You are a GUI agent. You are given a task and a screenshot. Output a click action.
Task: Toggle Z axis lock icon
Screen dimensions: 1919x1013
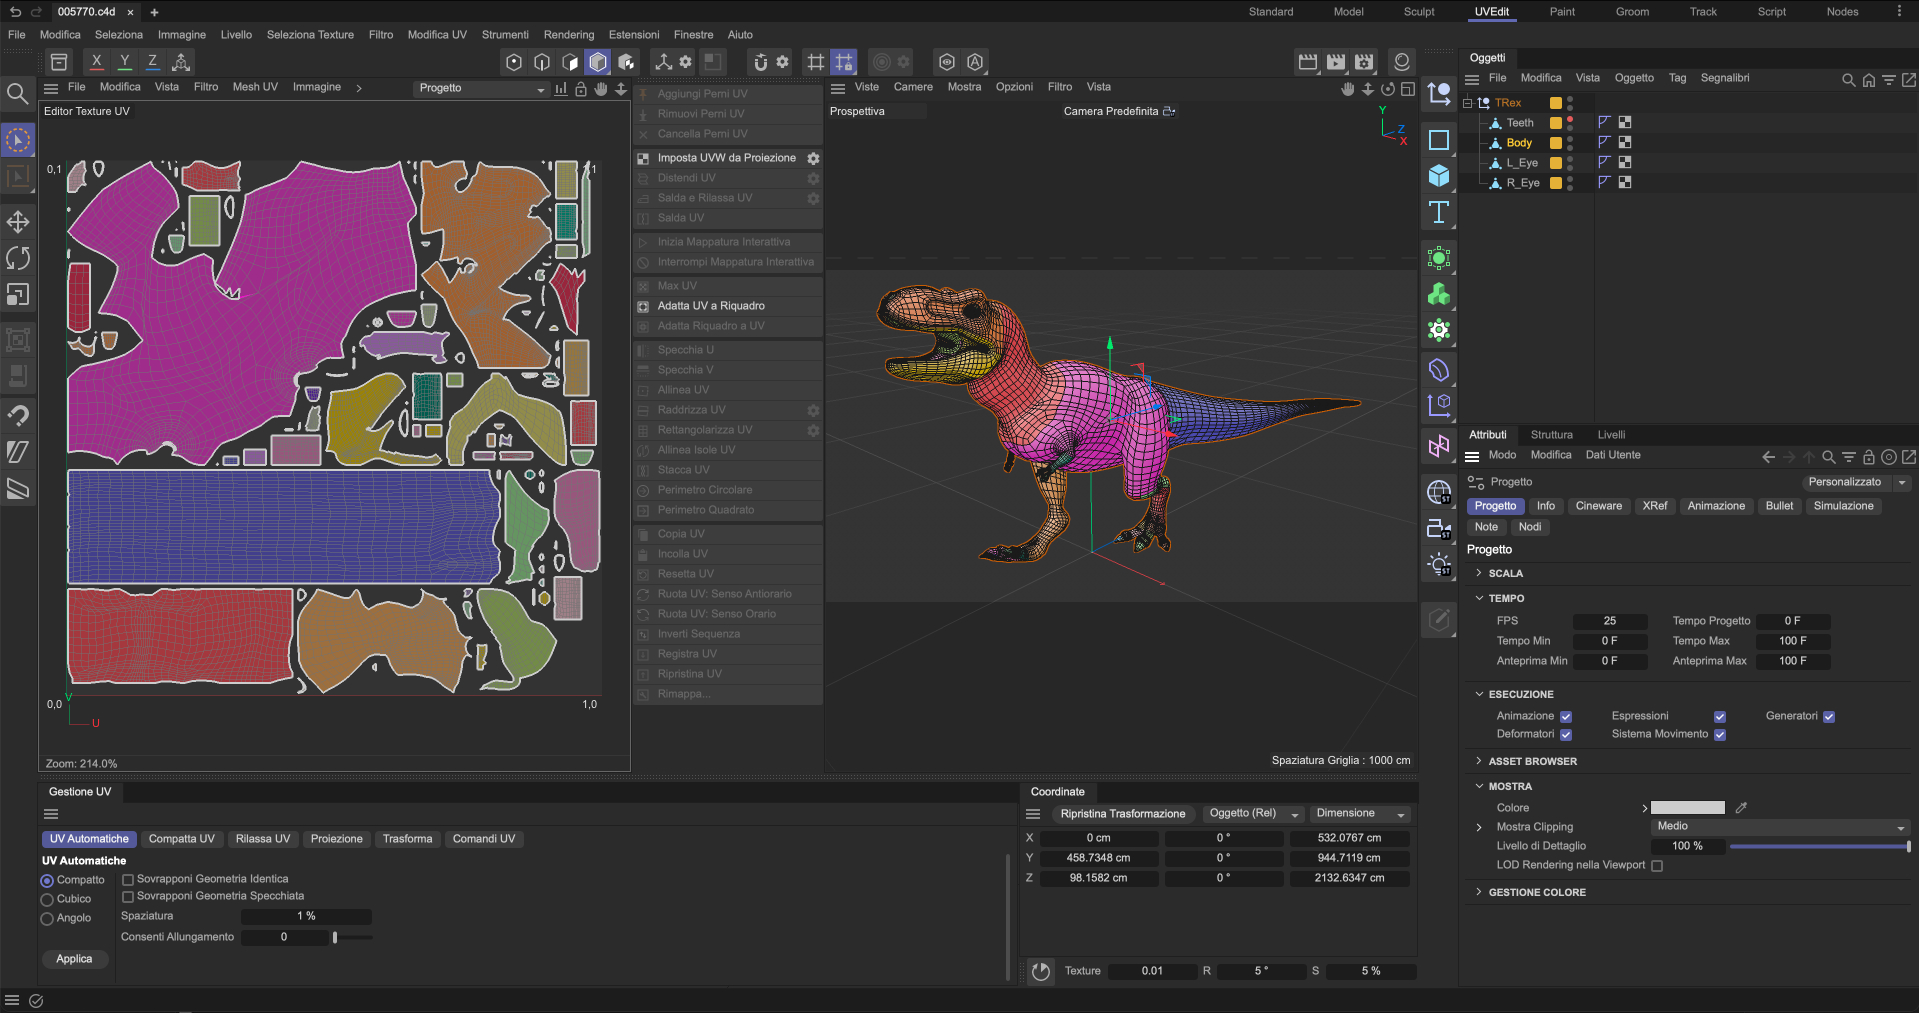point(152,62)
